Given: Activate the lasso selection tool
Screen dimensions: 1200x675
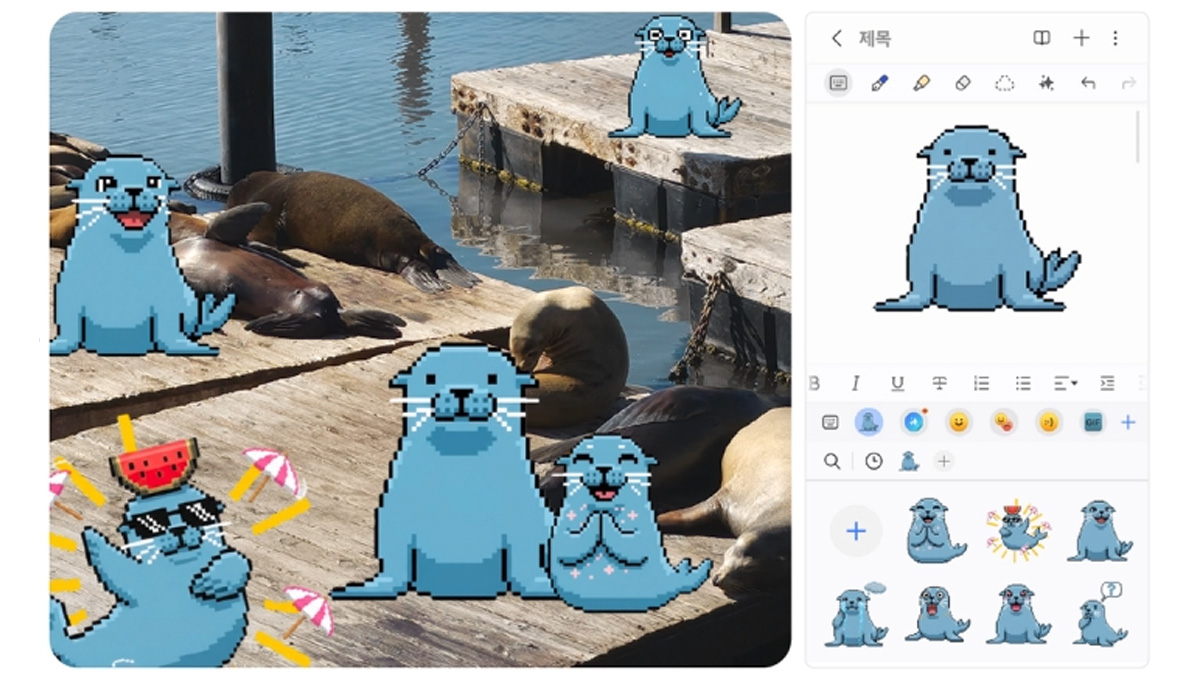Looking at the screenshot, I should coord(1004,83).
